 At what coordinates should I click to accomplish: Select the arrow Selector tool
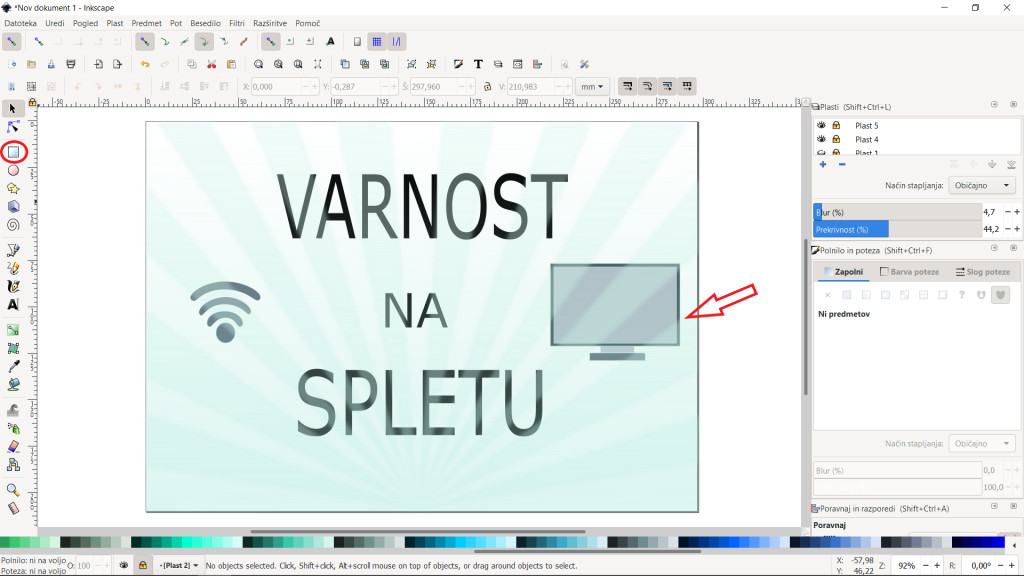pos(12,108)
